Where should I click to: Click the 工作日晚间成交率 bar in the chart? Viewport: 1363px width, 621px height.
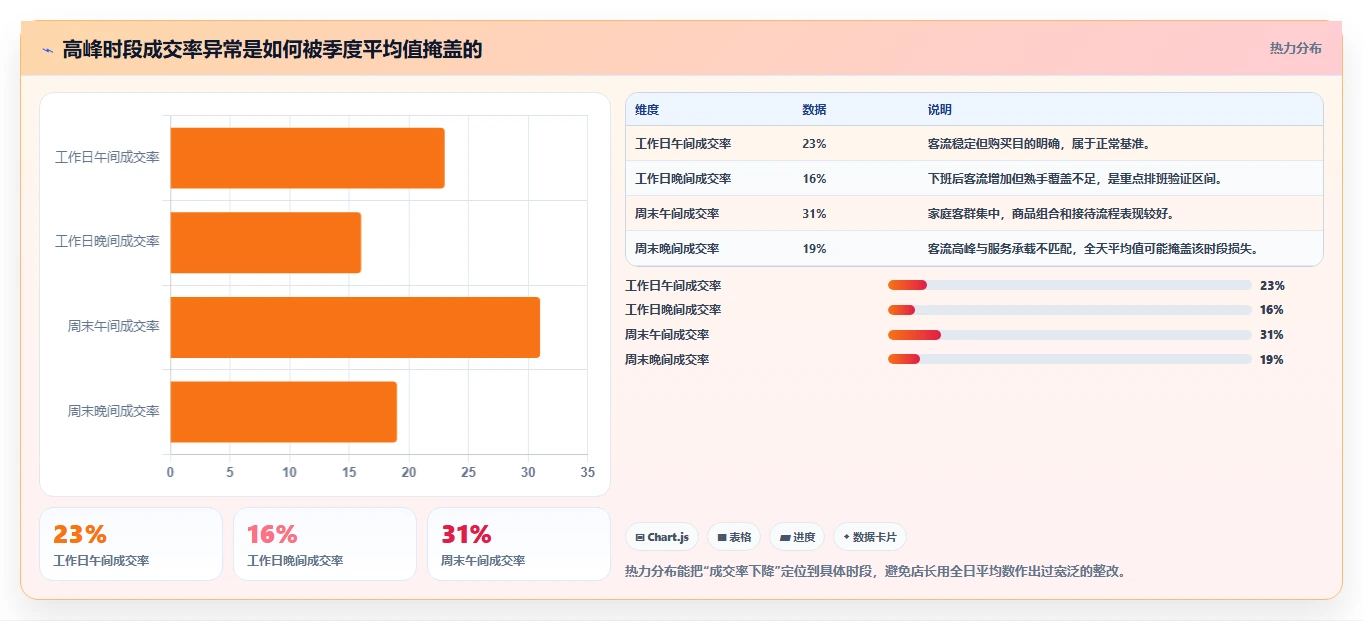tap(265, 242)
